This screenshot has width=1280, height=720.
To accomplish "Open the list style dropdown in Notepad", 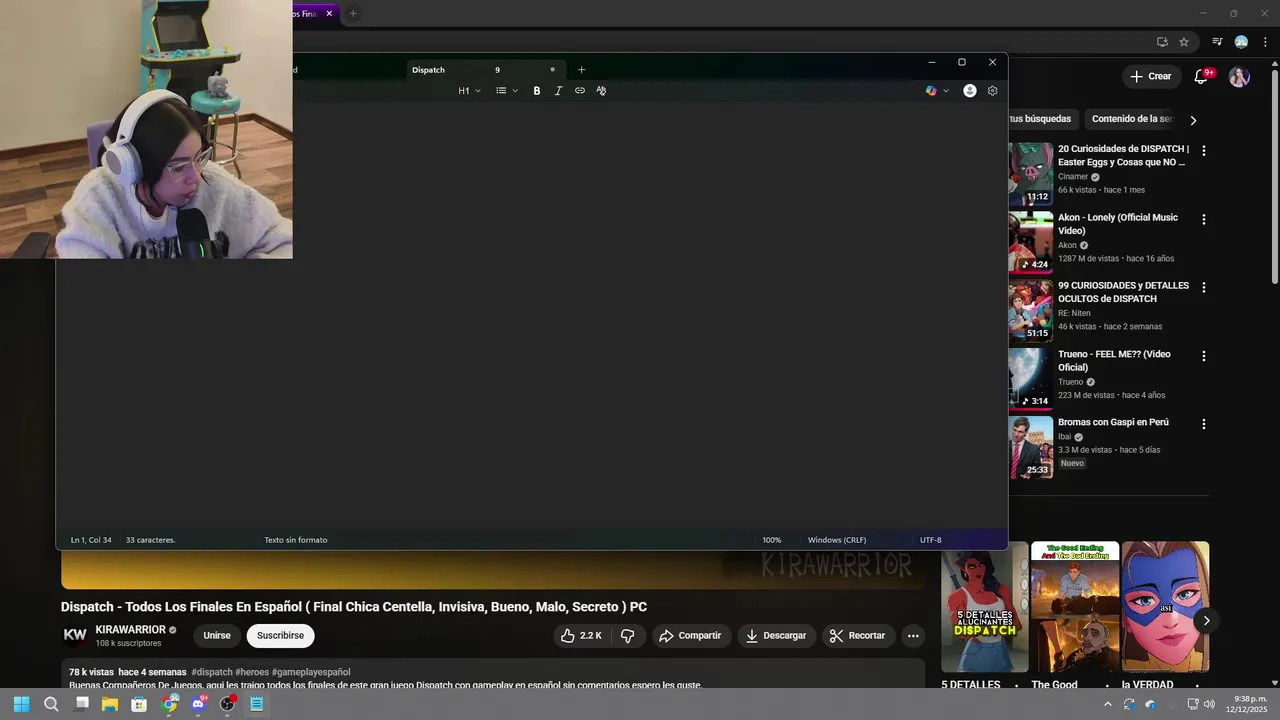I will [x=507, y=91].
